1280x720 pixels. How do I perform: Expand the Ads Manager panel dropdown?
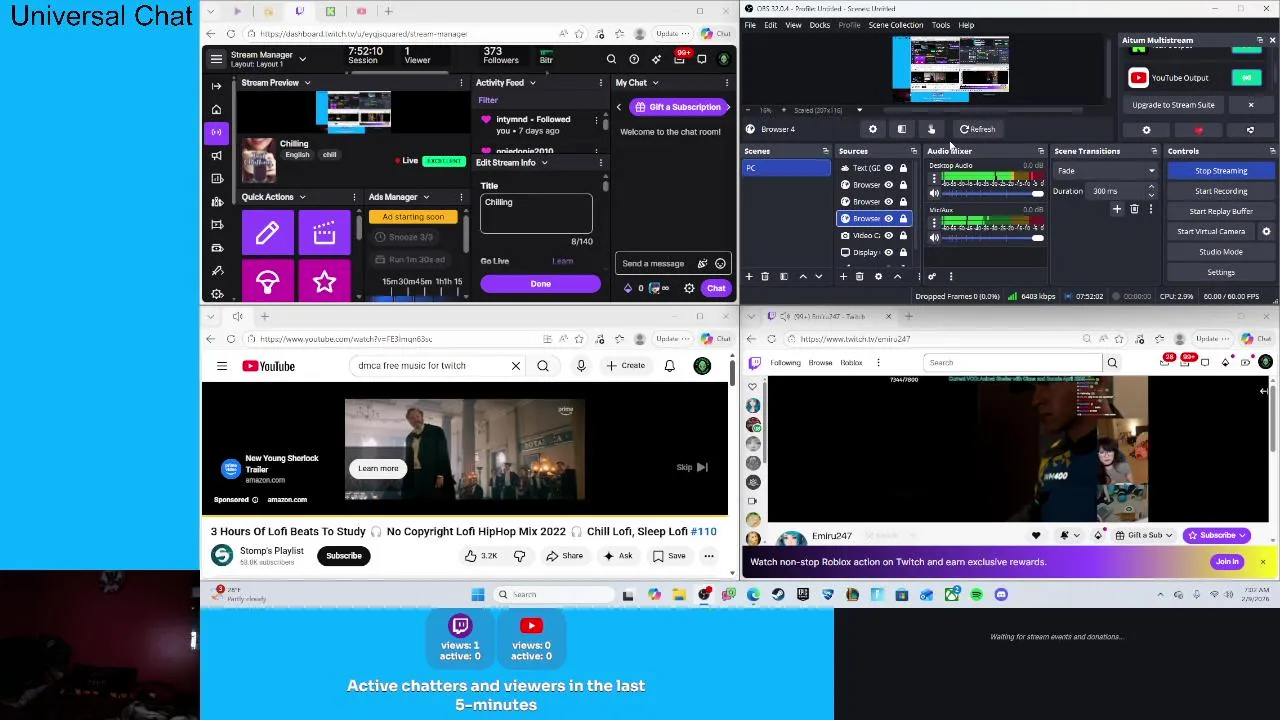[426, 197]
